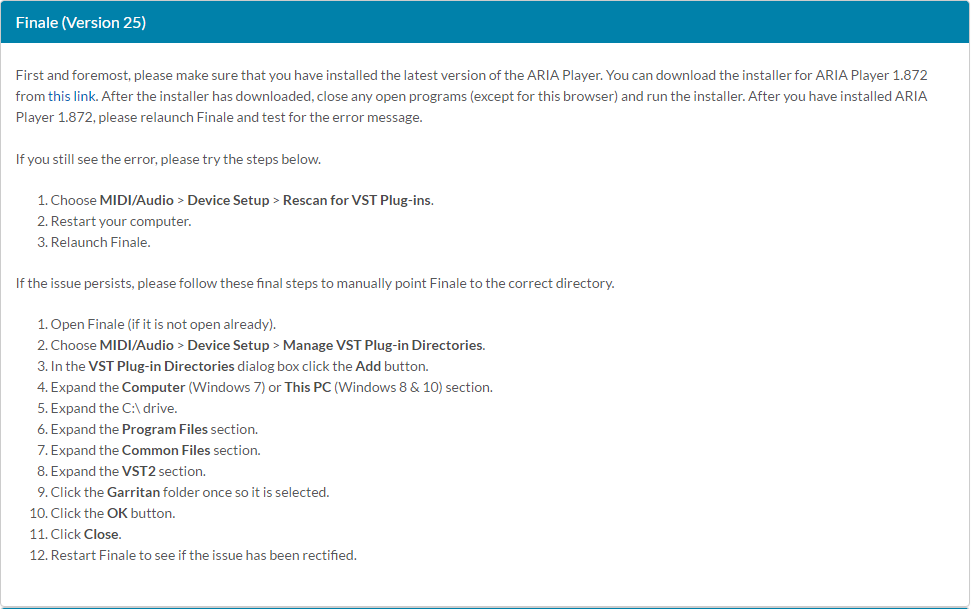Click the bold 'Add' word in step three

click(x=368, y=366)
